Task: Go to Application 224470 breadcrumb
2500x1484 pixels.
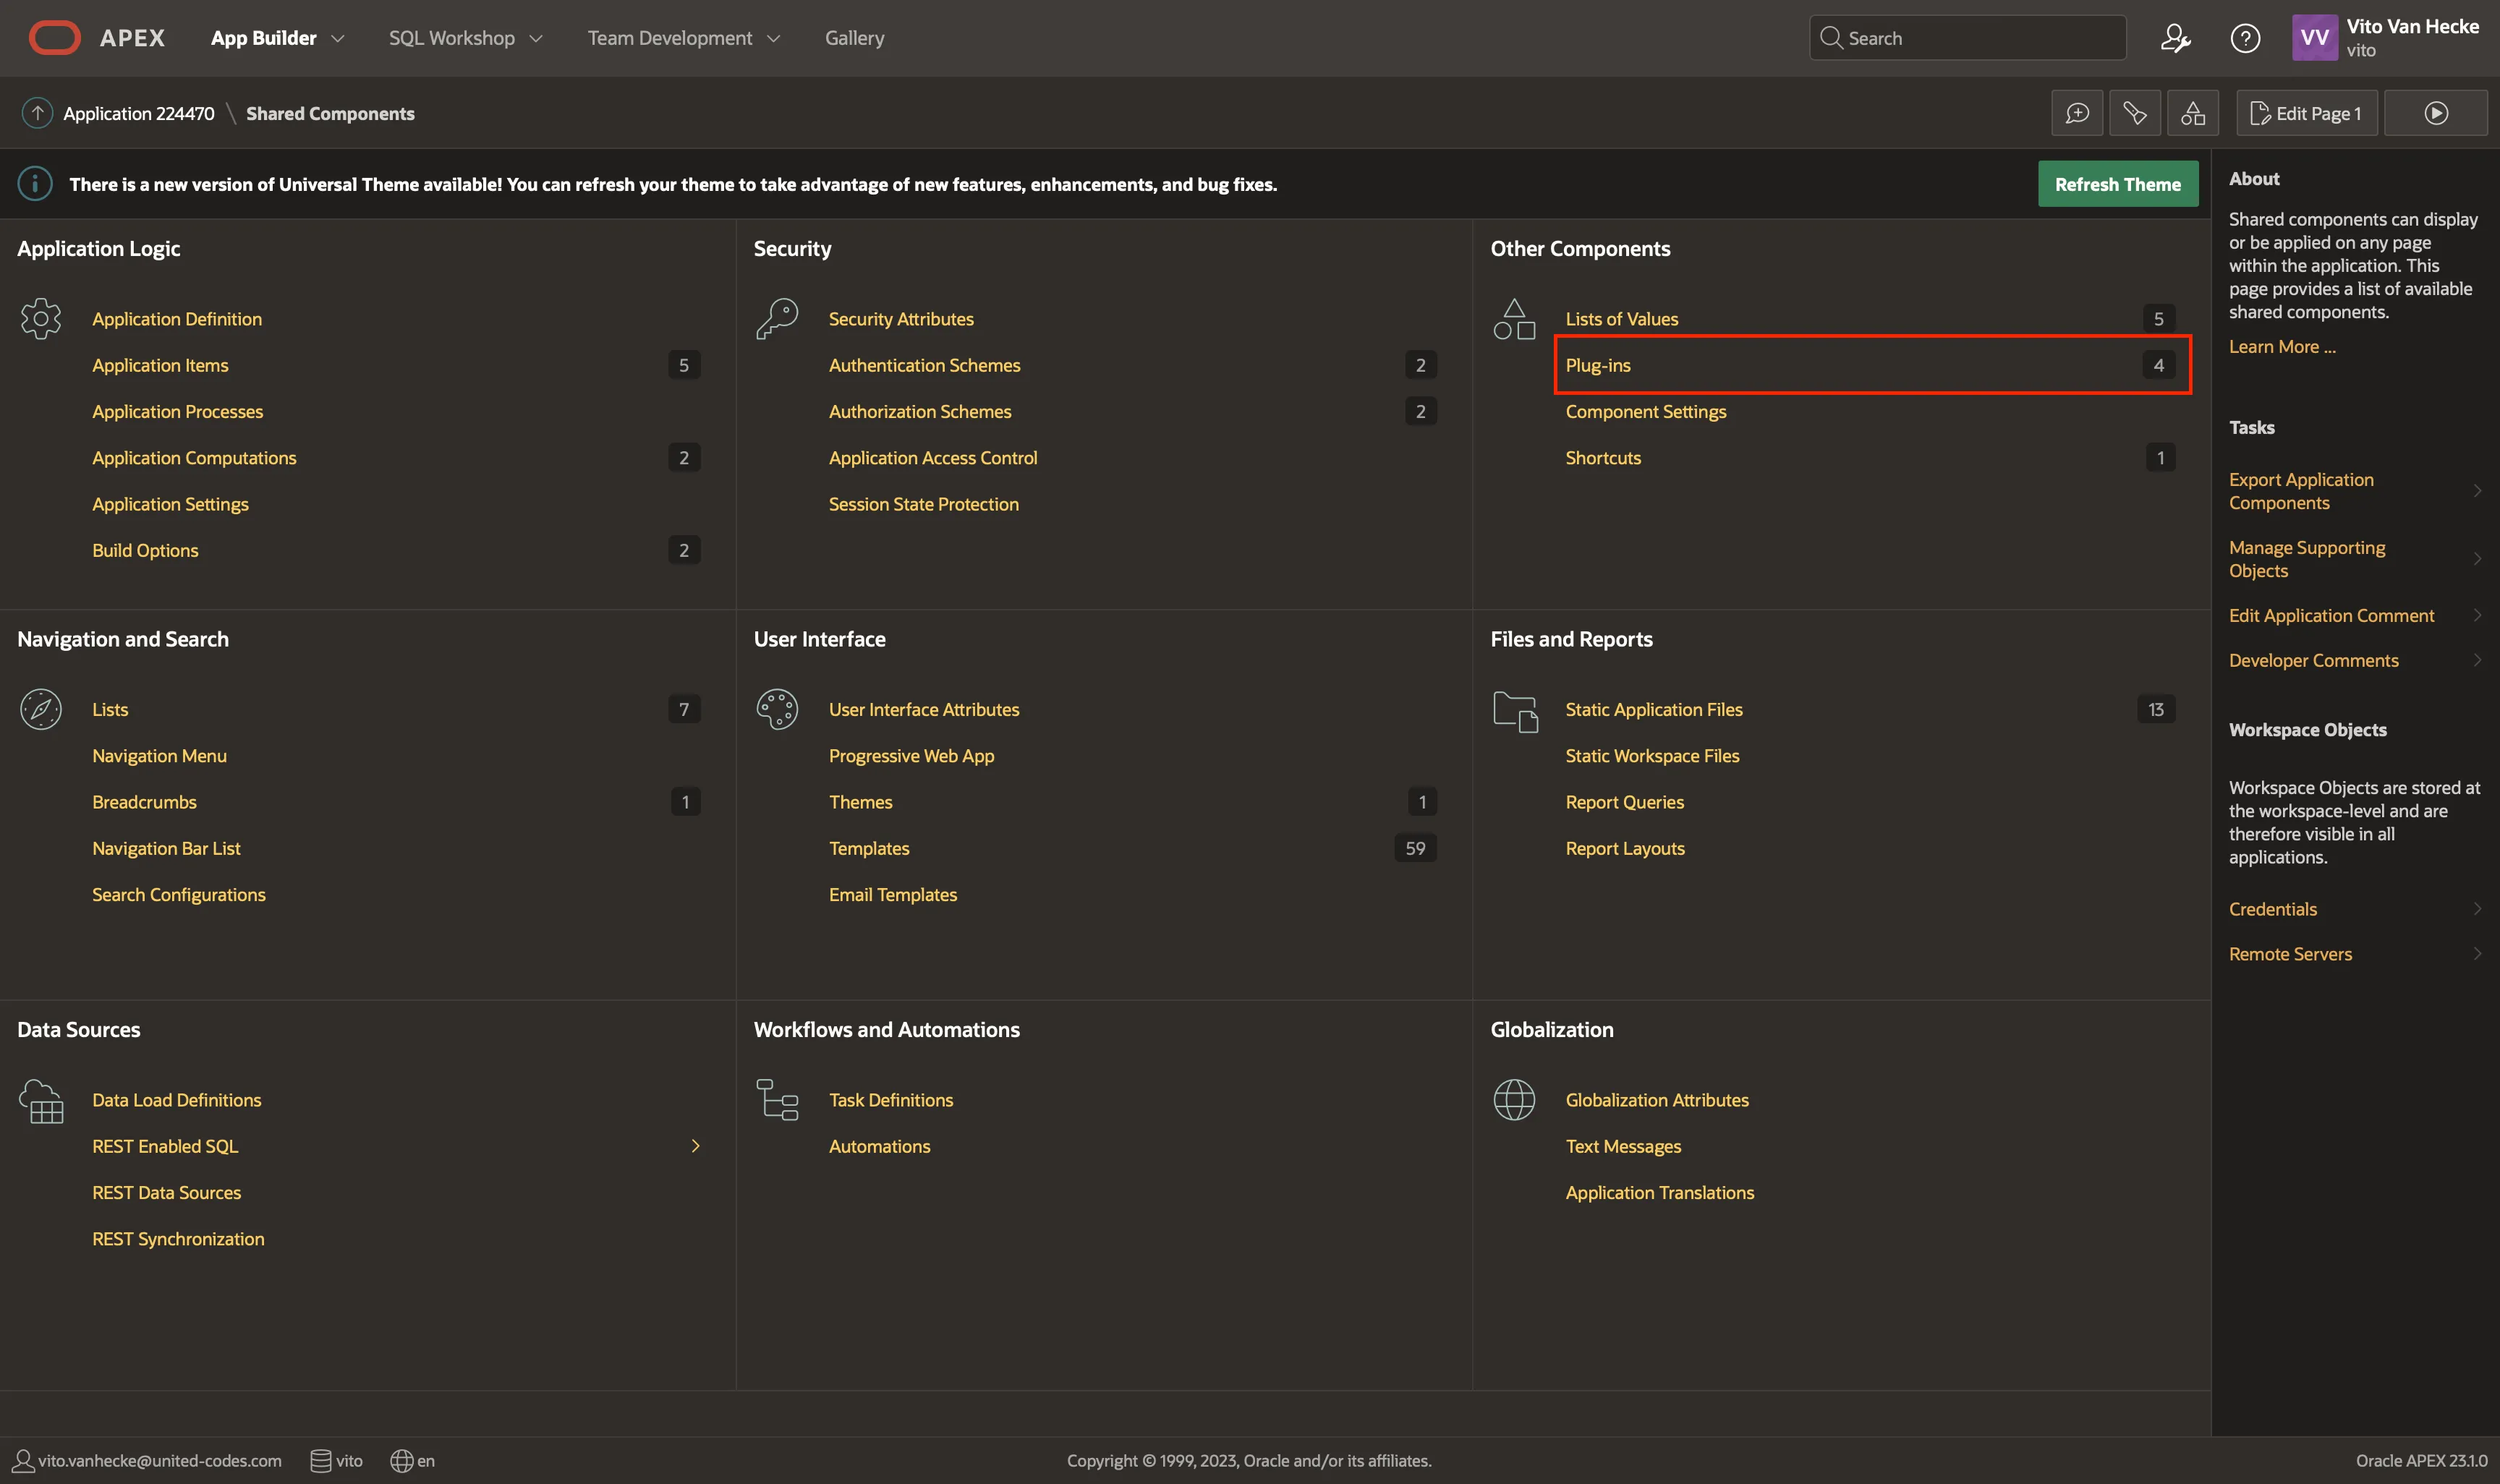Action: [138, 113]
